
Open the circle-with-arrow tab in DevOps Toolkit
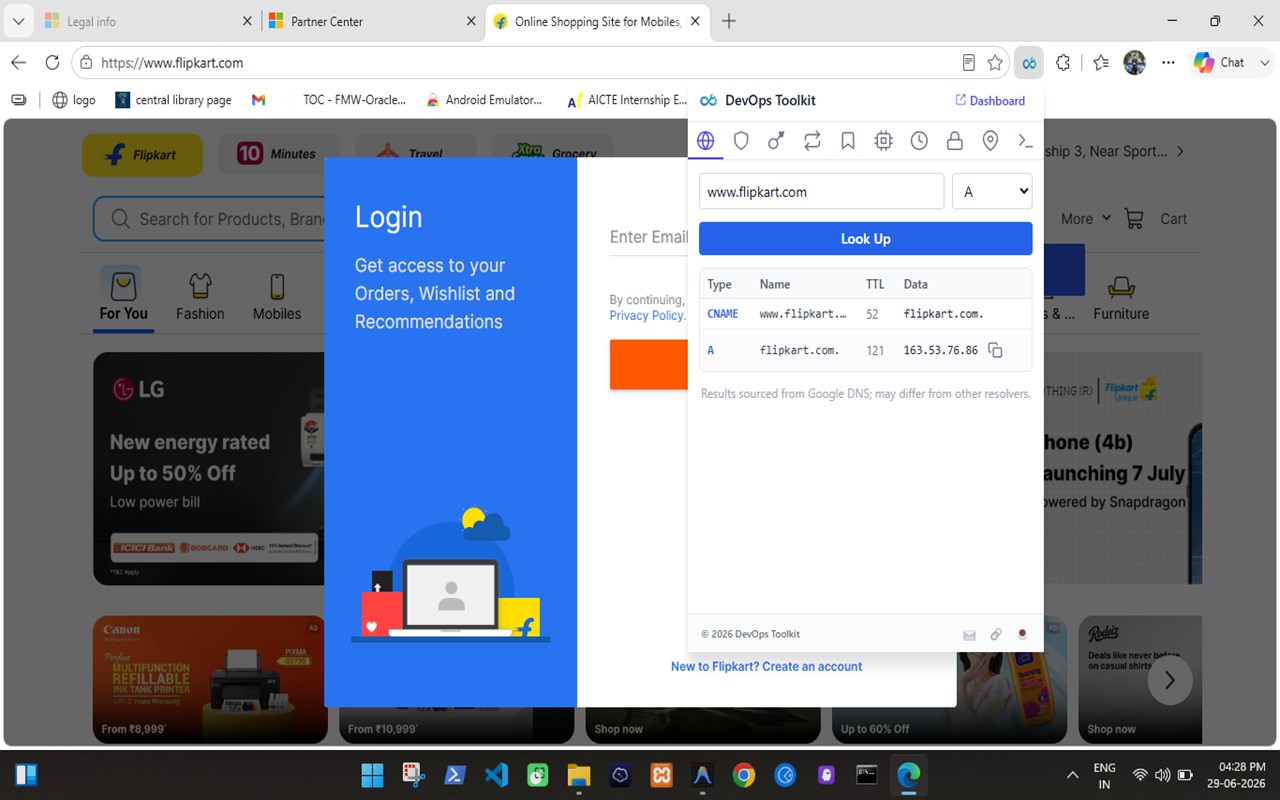(776, 141)
